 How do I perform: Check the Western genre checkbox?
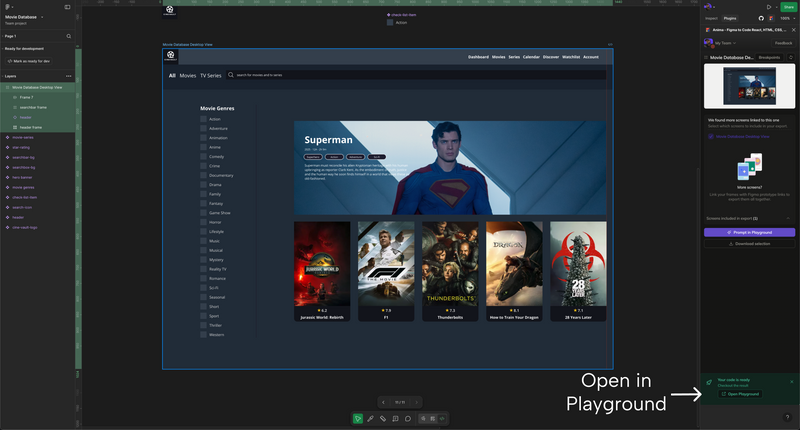[x=204, y=335]
